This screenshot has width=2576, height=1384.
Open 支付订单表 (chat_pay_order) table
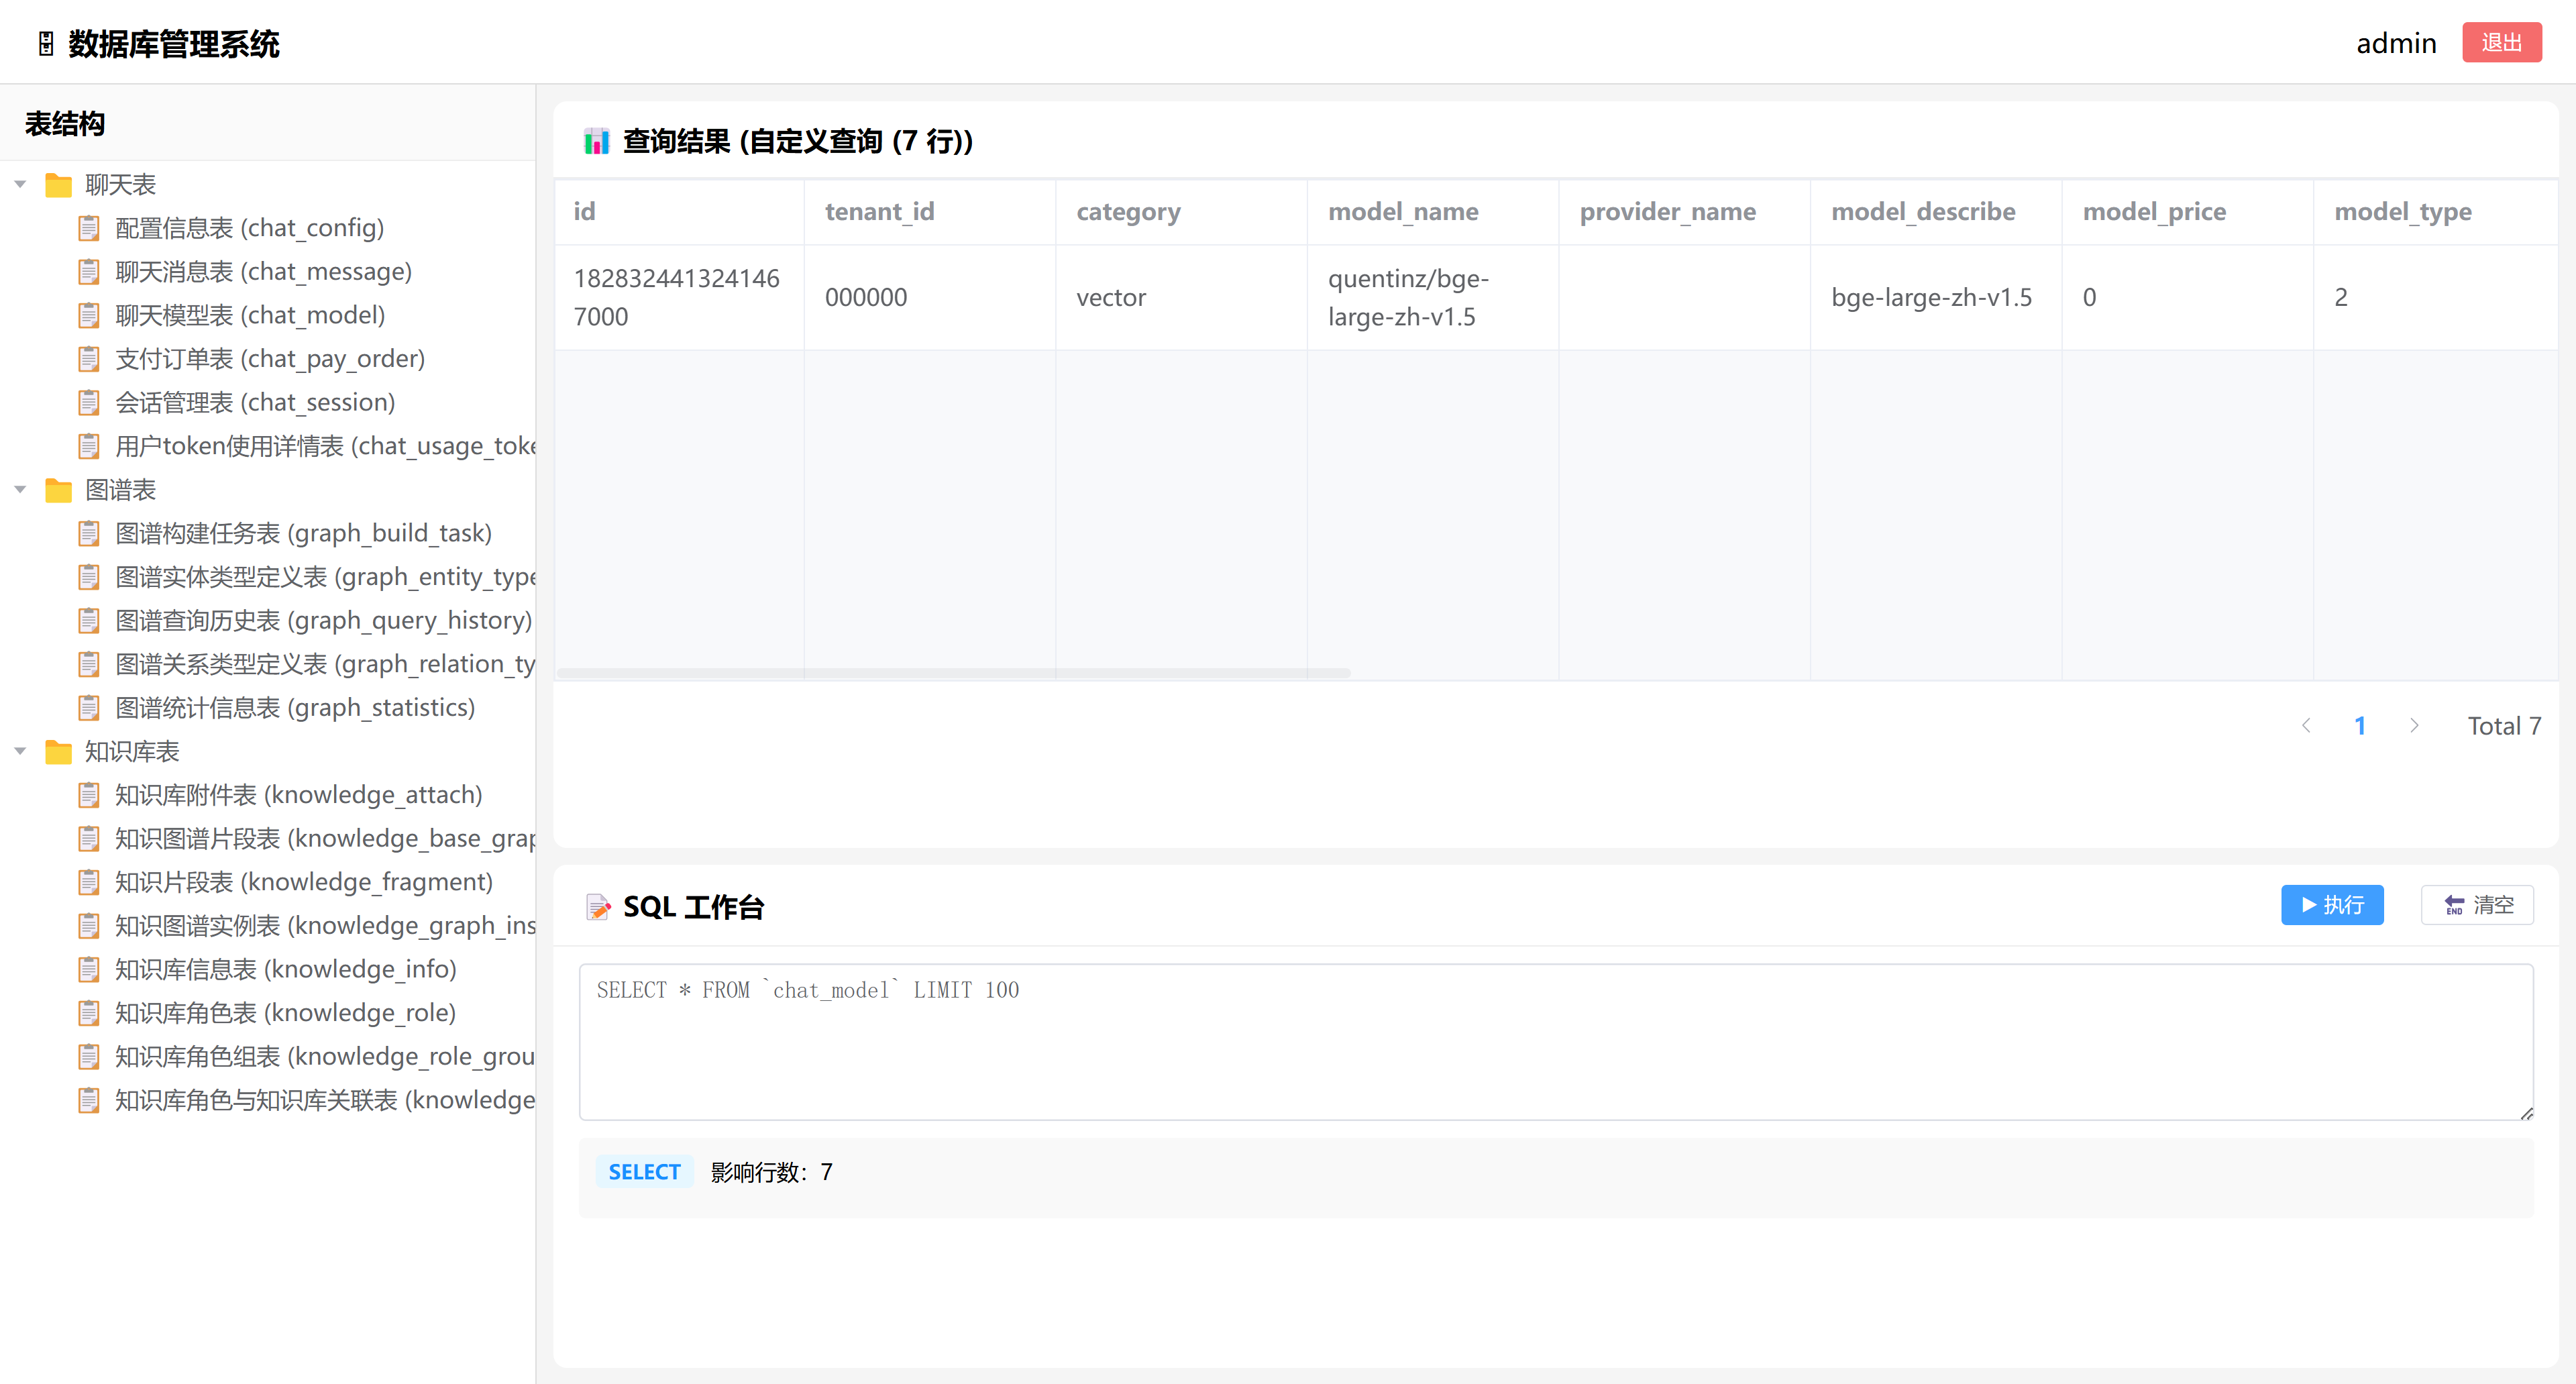pyautogui.click(x=270, y=359)
